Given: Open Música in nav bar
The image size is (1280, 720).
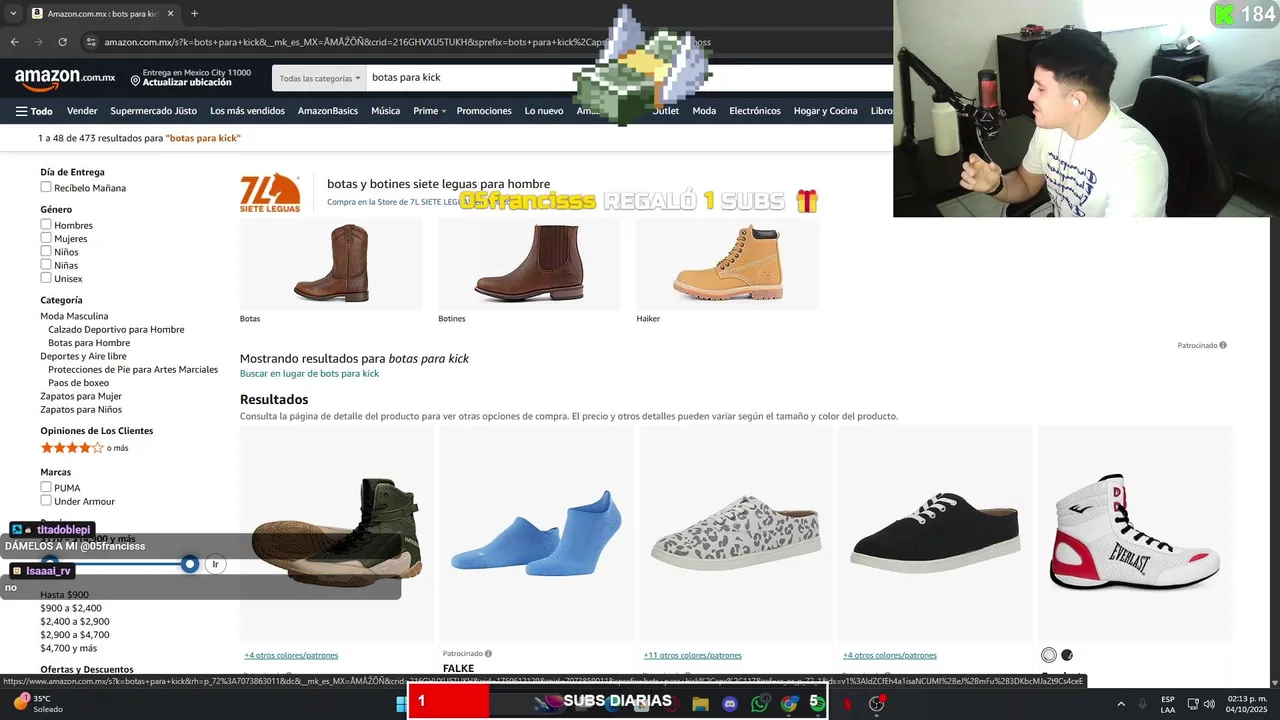Looking at the screenshot, I should tap(385, 111).
